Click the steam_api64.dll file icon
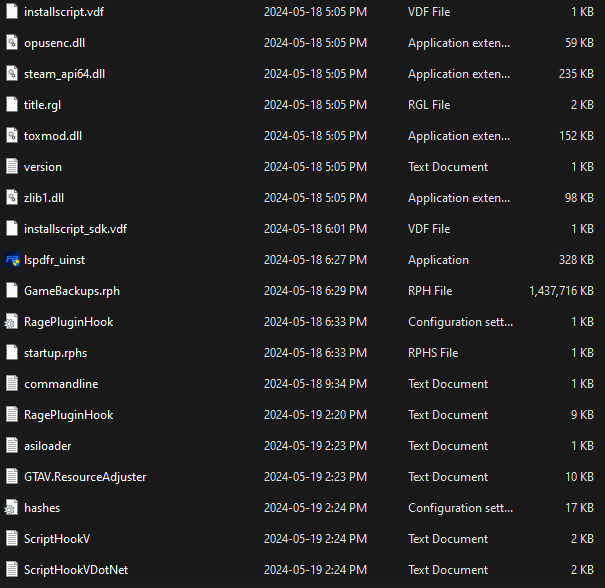 pos(12,73)
